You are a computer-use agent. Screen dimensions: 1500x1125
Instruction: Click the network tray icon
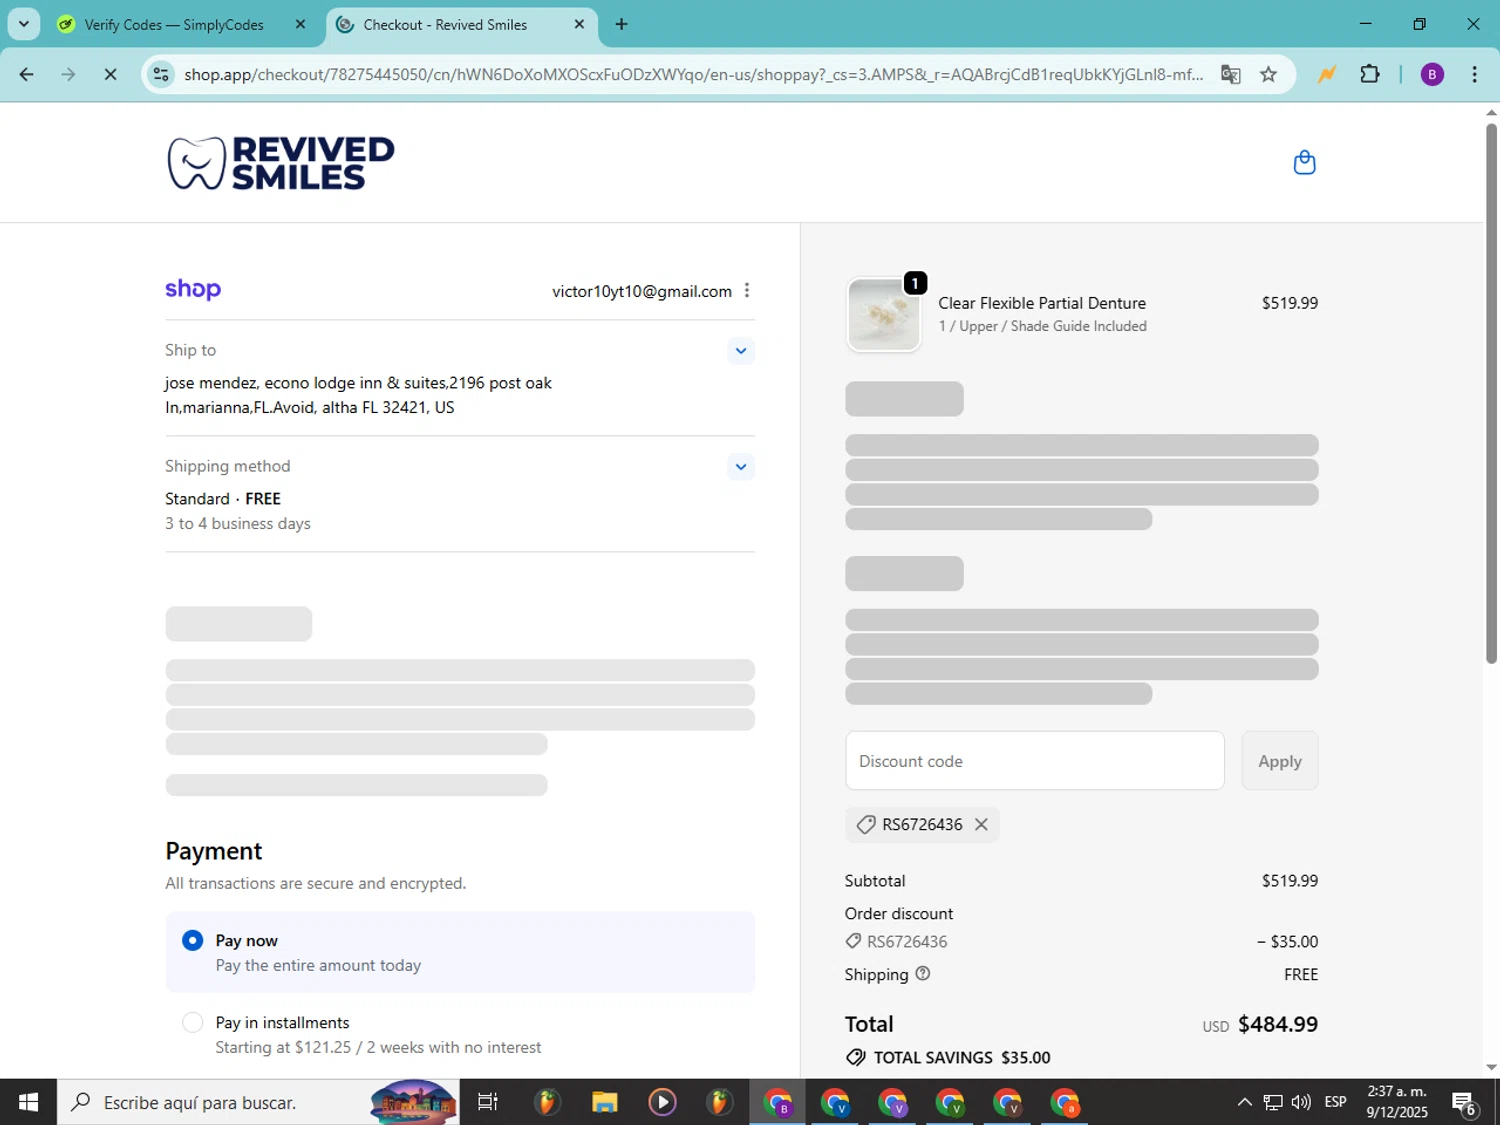click(x=1273, y=1102)
